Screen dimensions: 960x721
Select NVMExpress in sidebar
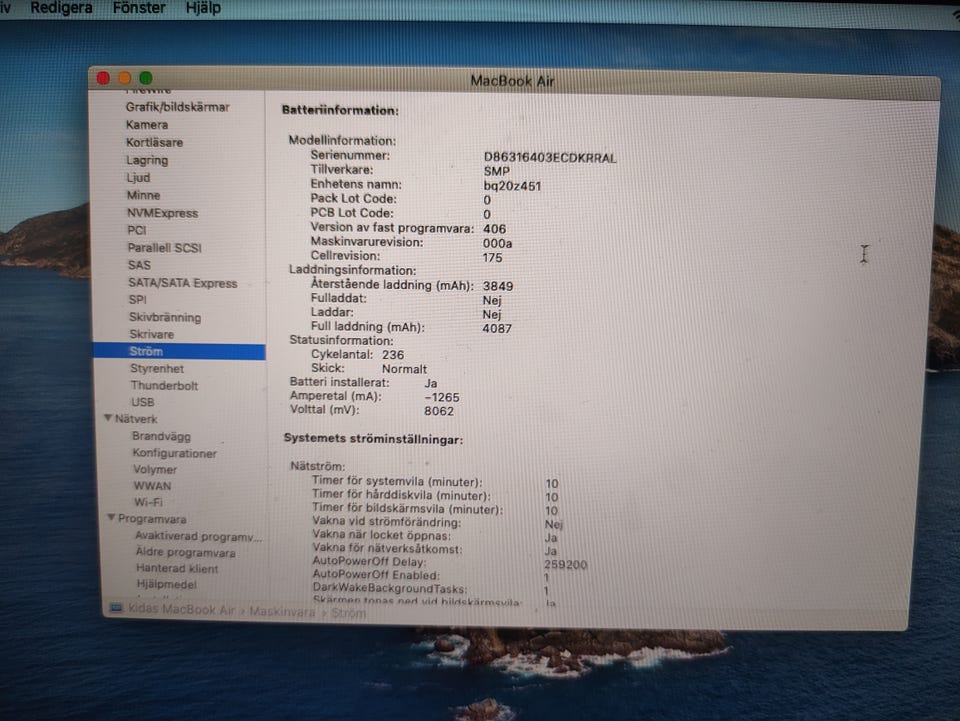(x=162, y=213)
